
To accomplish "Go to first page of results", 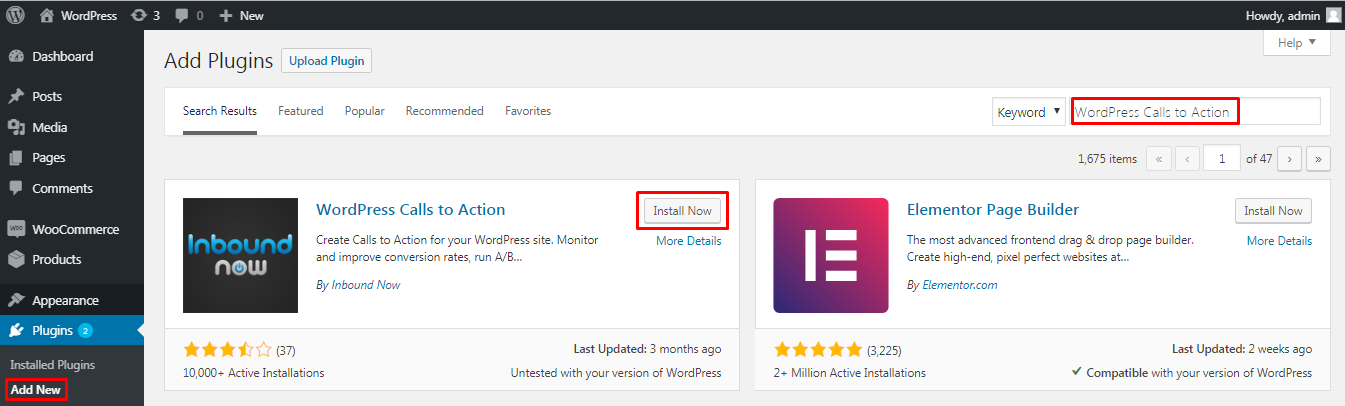I will 1159,158.
